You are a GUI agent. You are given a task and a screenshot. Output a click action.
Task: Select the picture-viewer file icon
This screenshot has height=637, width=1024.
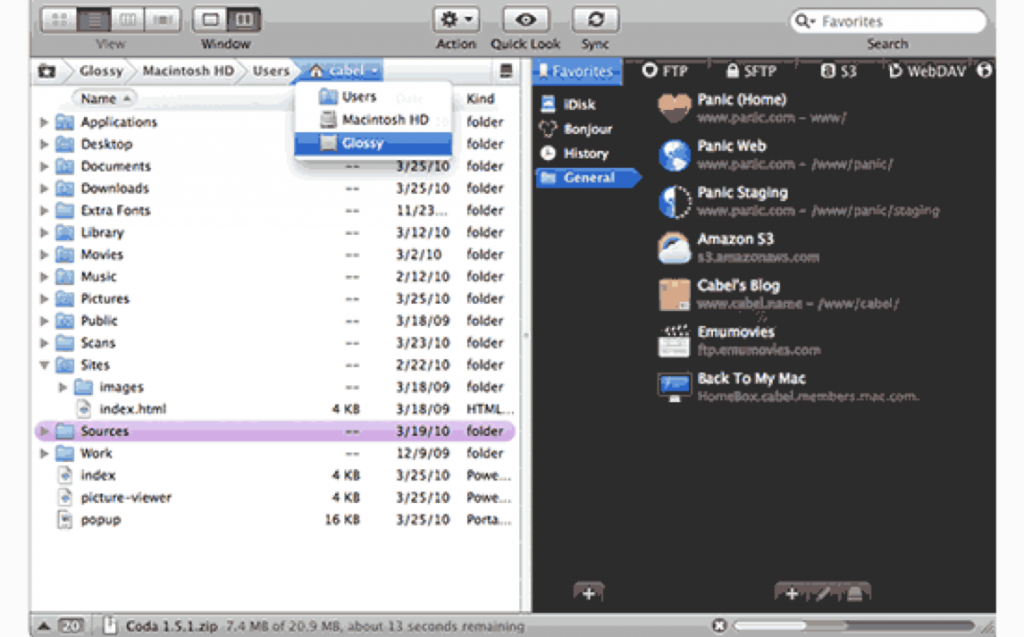click(65, 497)
